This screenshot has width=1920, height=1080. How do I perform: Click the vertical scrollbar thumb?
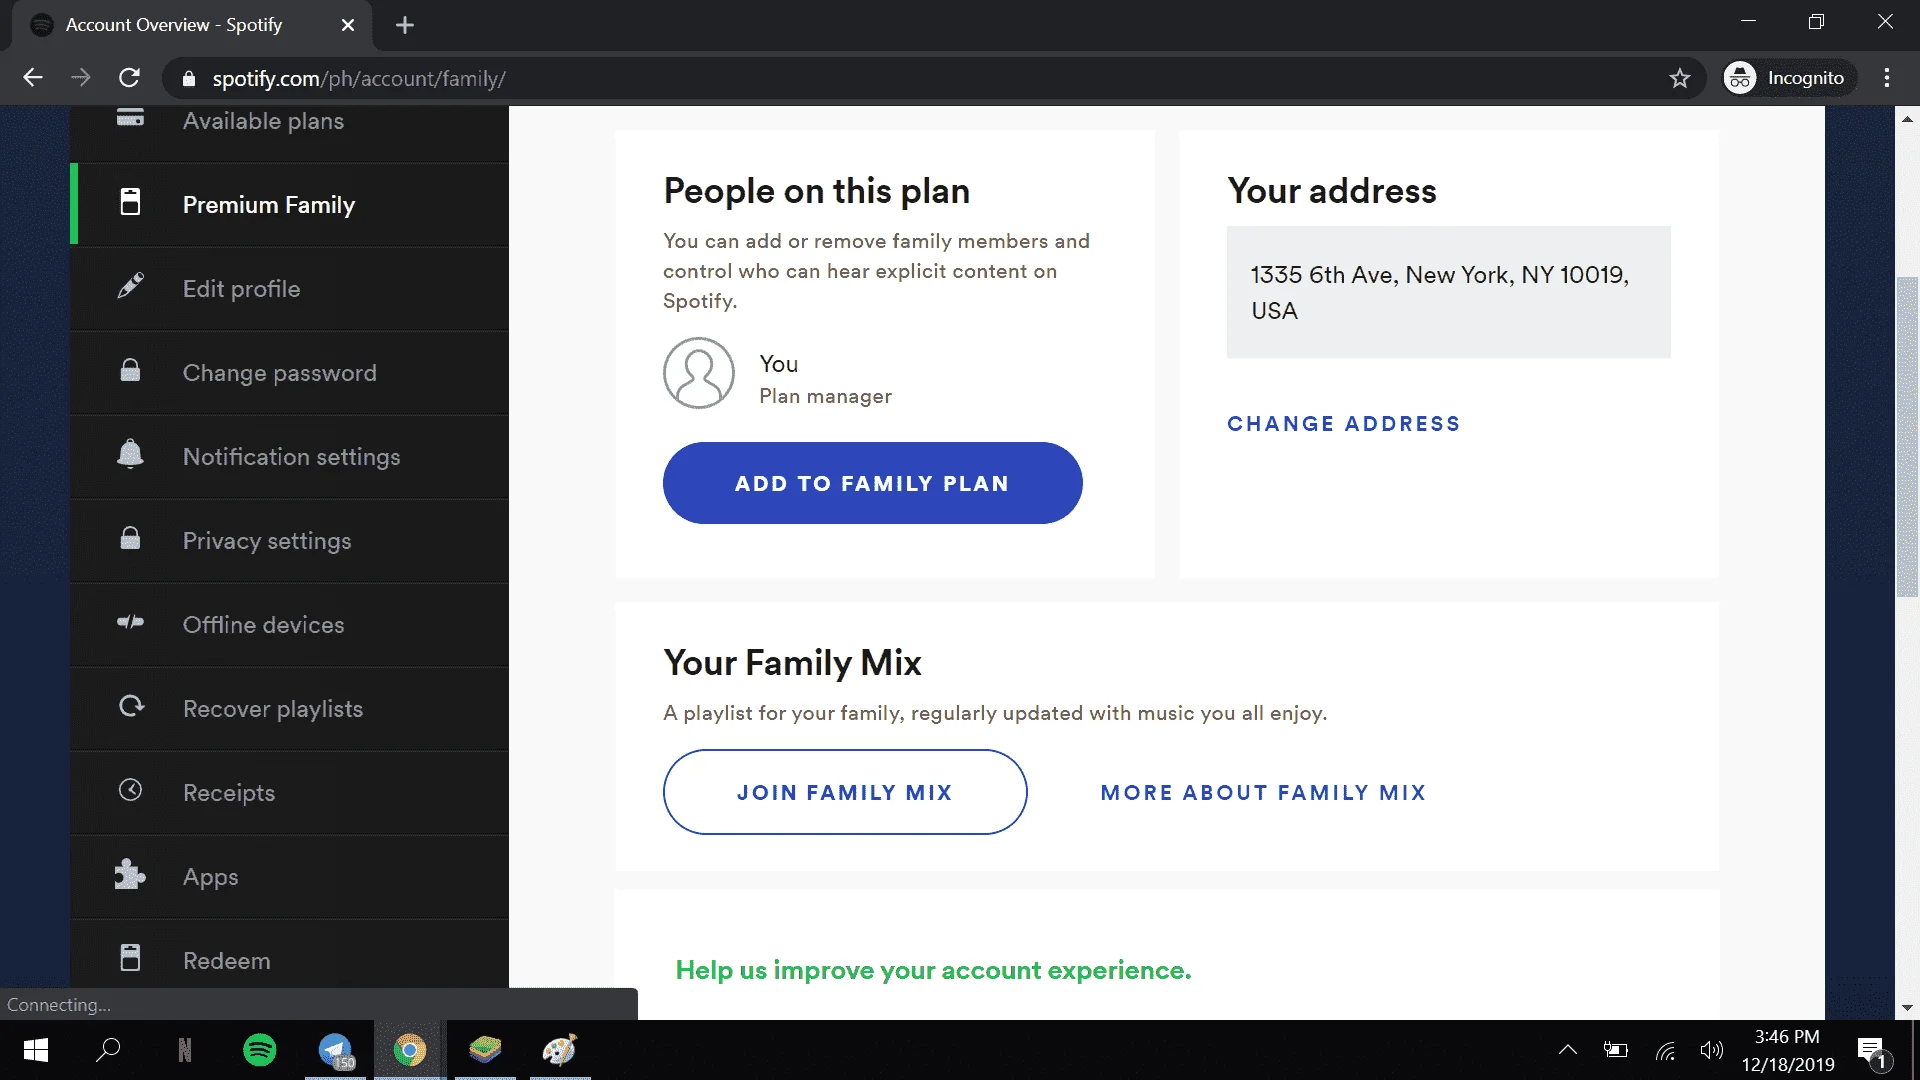click(x=1907, y=437)
